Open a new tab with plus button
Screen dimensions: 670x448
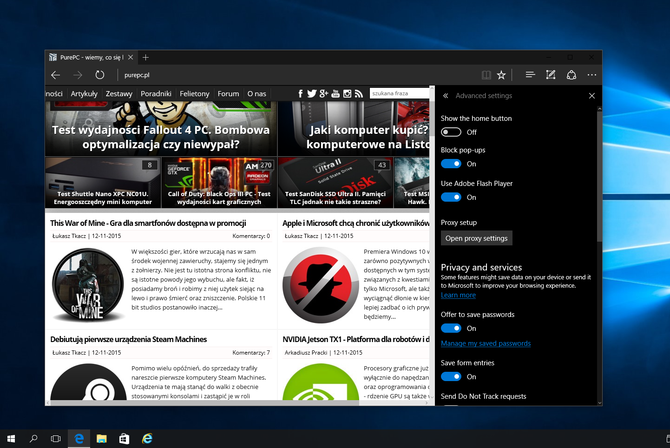[146, 57]
